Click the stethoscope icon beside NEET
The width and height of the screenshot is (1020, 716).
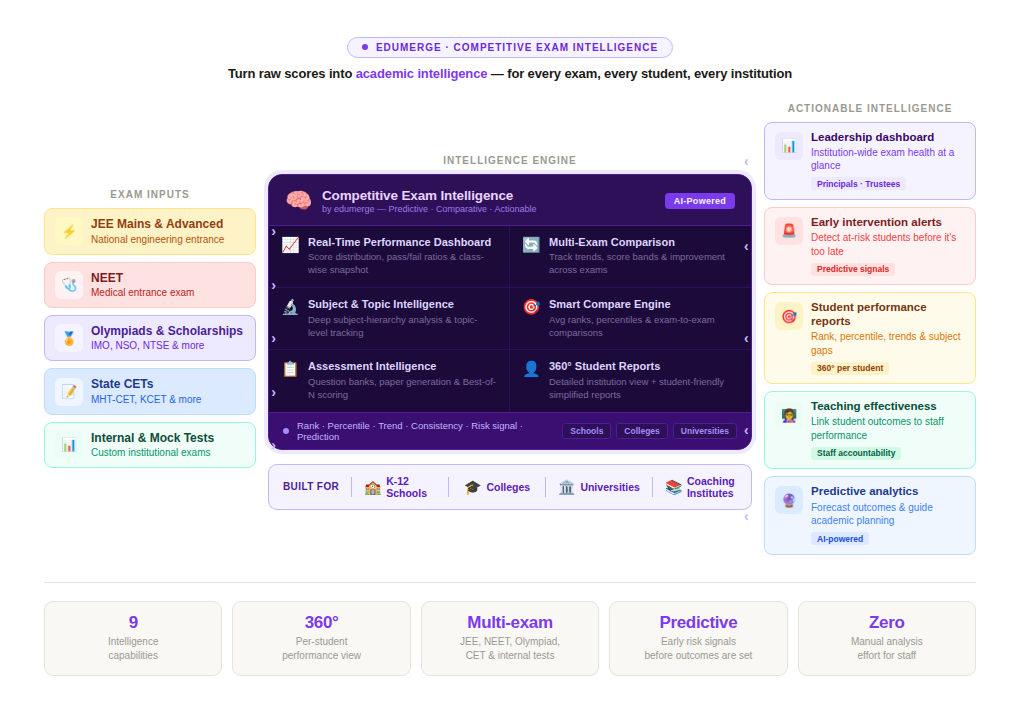point(69,285)
